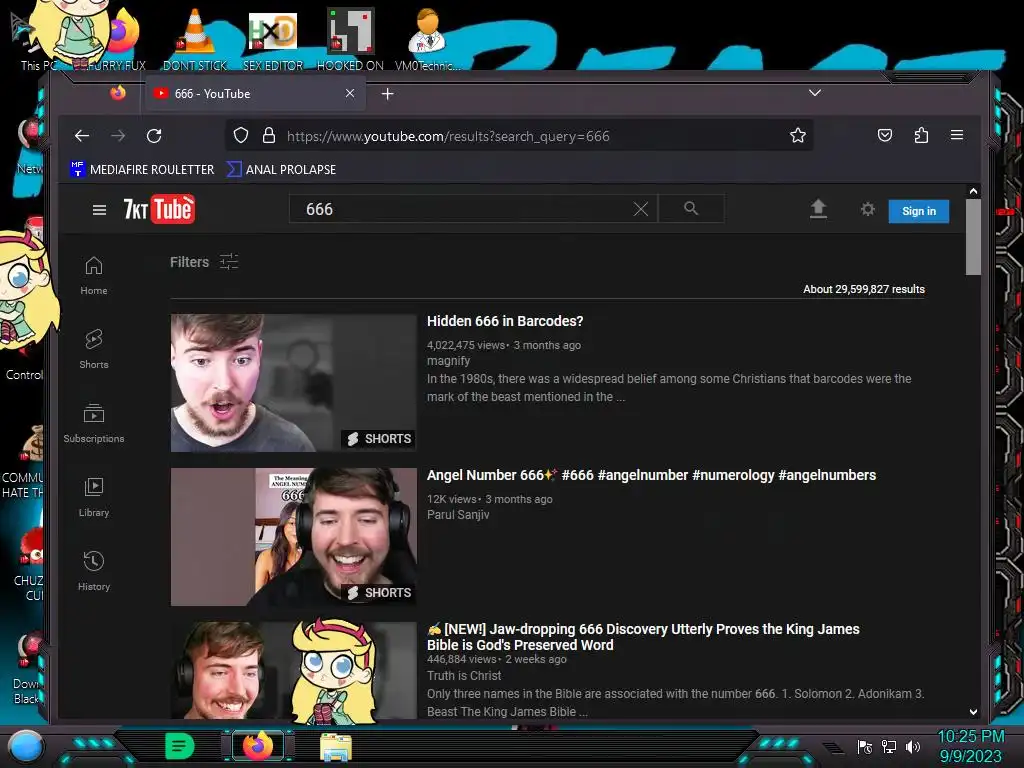Click the volume speaker tray icon
Screen dimensions: 1024x768
point(913,746)
